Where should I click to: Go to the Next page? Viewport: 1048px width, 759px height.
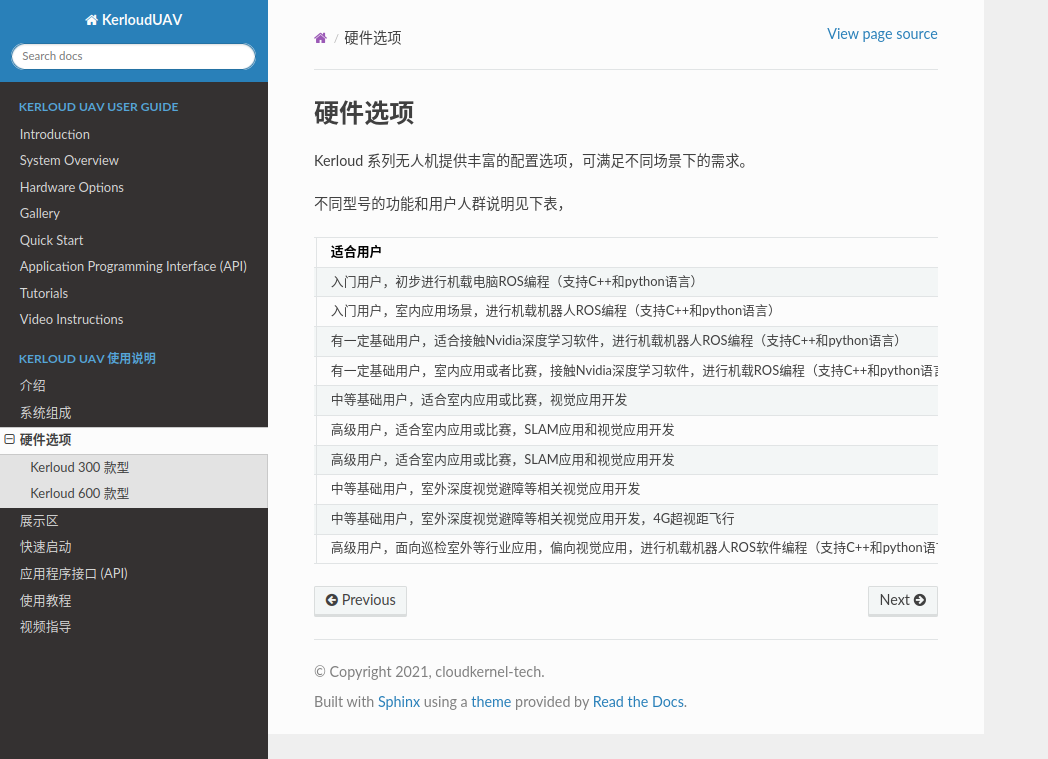902,600
